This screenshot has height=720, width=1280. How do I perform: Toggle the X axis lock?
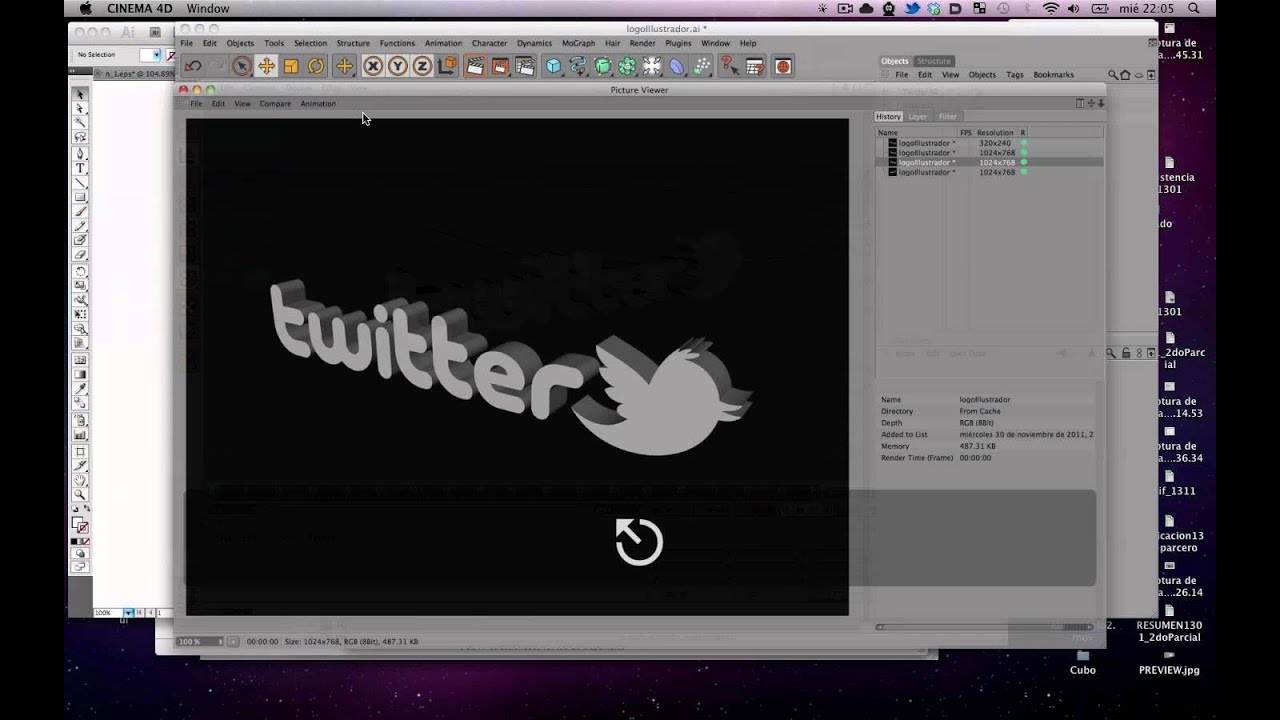pyautogui.click(x=373, y=67)
